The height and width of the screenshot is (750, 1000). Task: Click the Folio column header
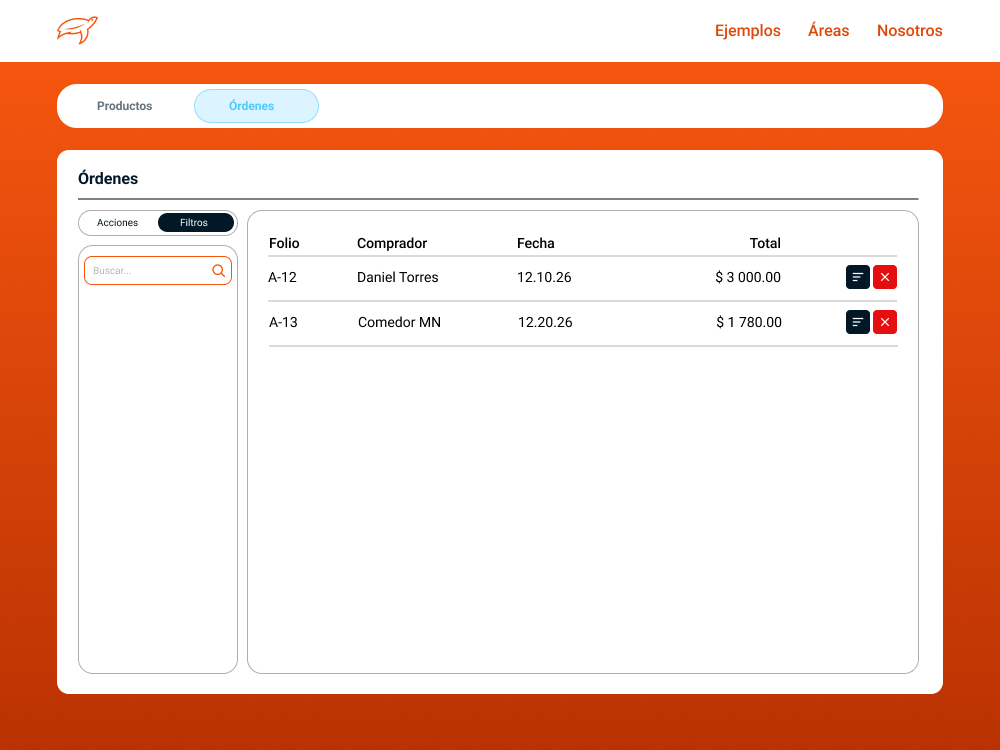(284, 243)
